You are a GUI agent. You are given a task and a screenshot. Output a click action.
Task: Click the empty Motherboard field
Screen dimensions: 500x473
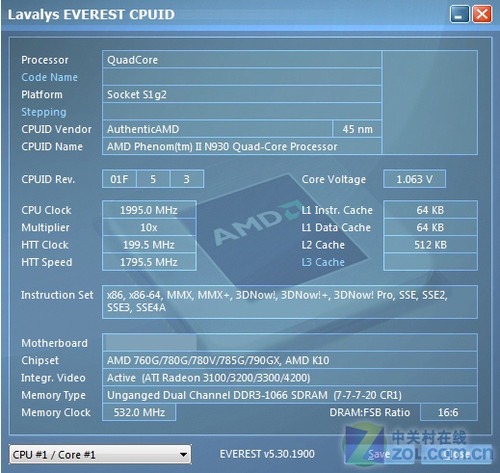coord(290,343)
